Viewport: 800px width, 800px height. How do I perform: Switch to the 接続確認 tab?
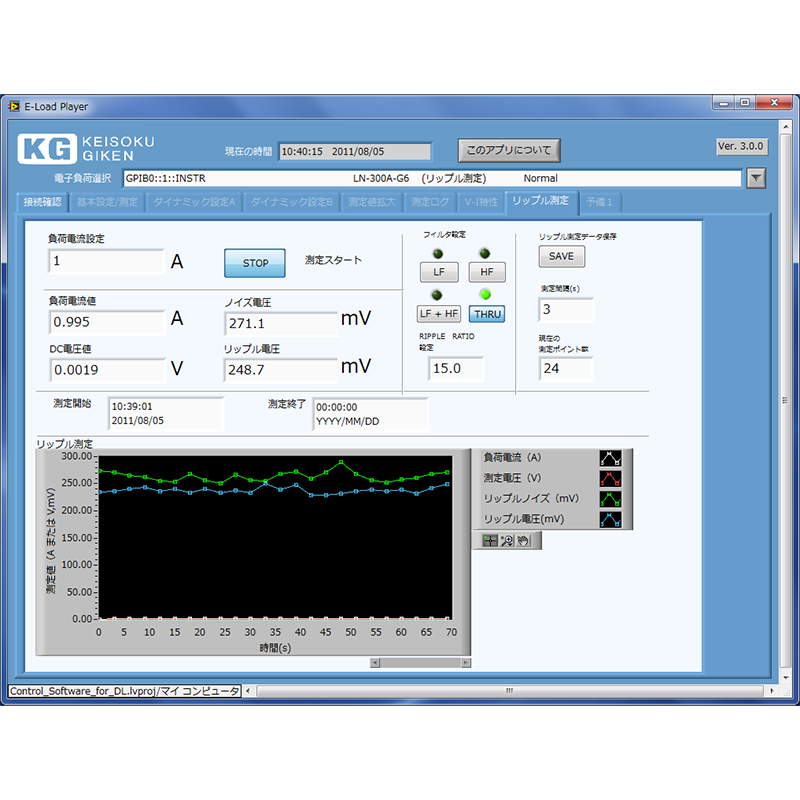coord(43,201)
